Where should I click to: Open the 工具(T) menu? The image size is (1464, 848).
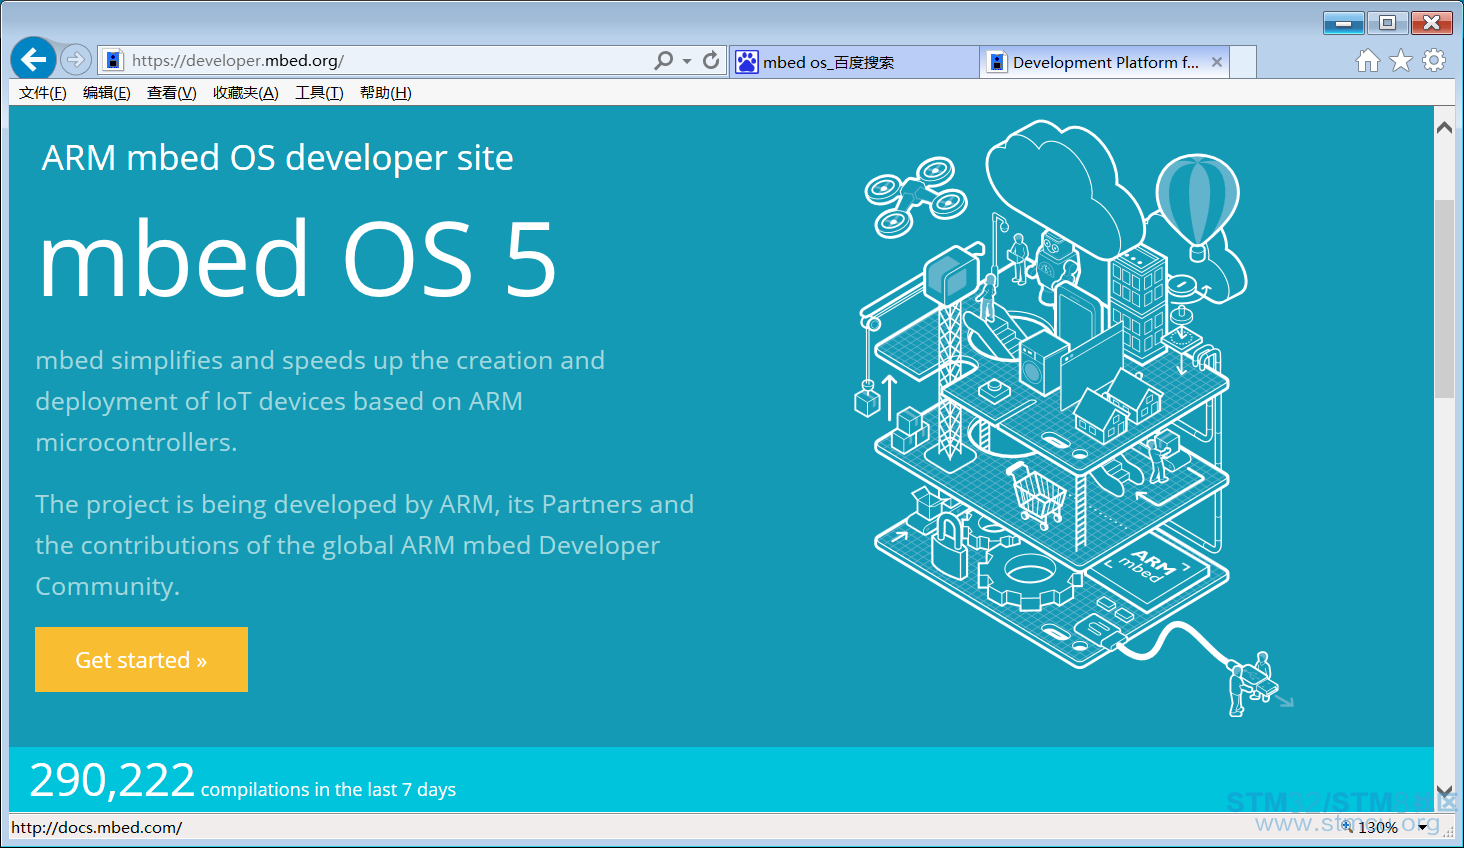(319, 93)
